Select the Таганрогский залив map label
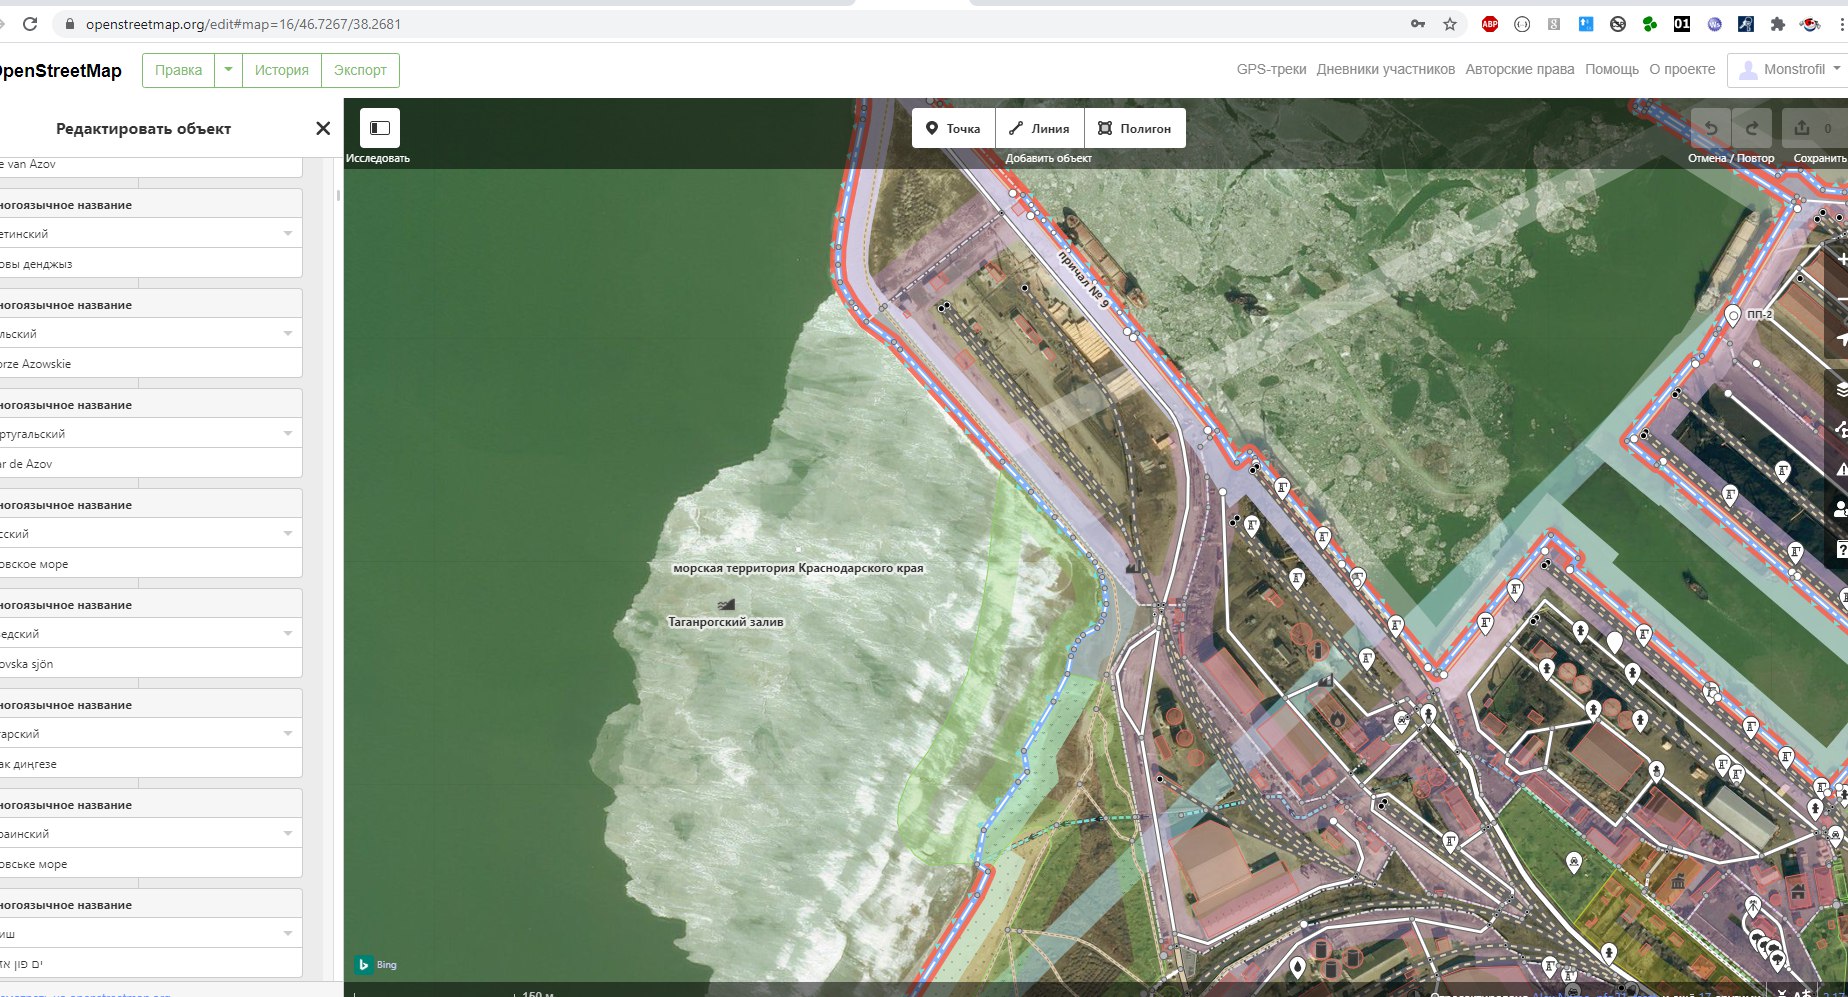1848x997 pixels. coord(726,622)
